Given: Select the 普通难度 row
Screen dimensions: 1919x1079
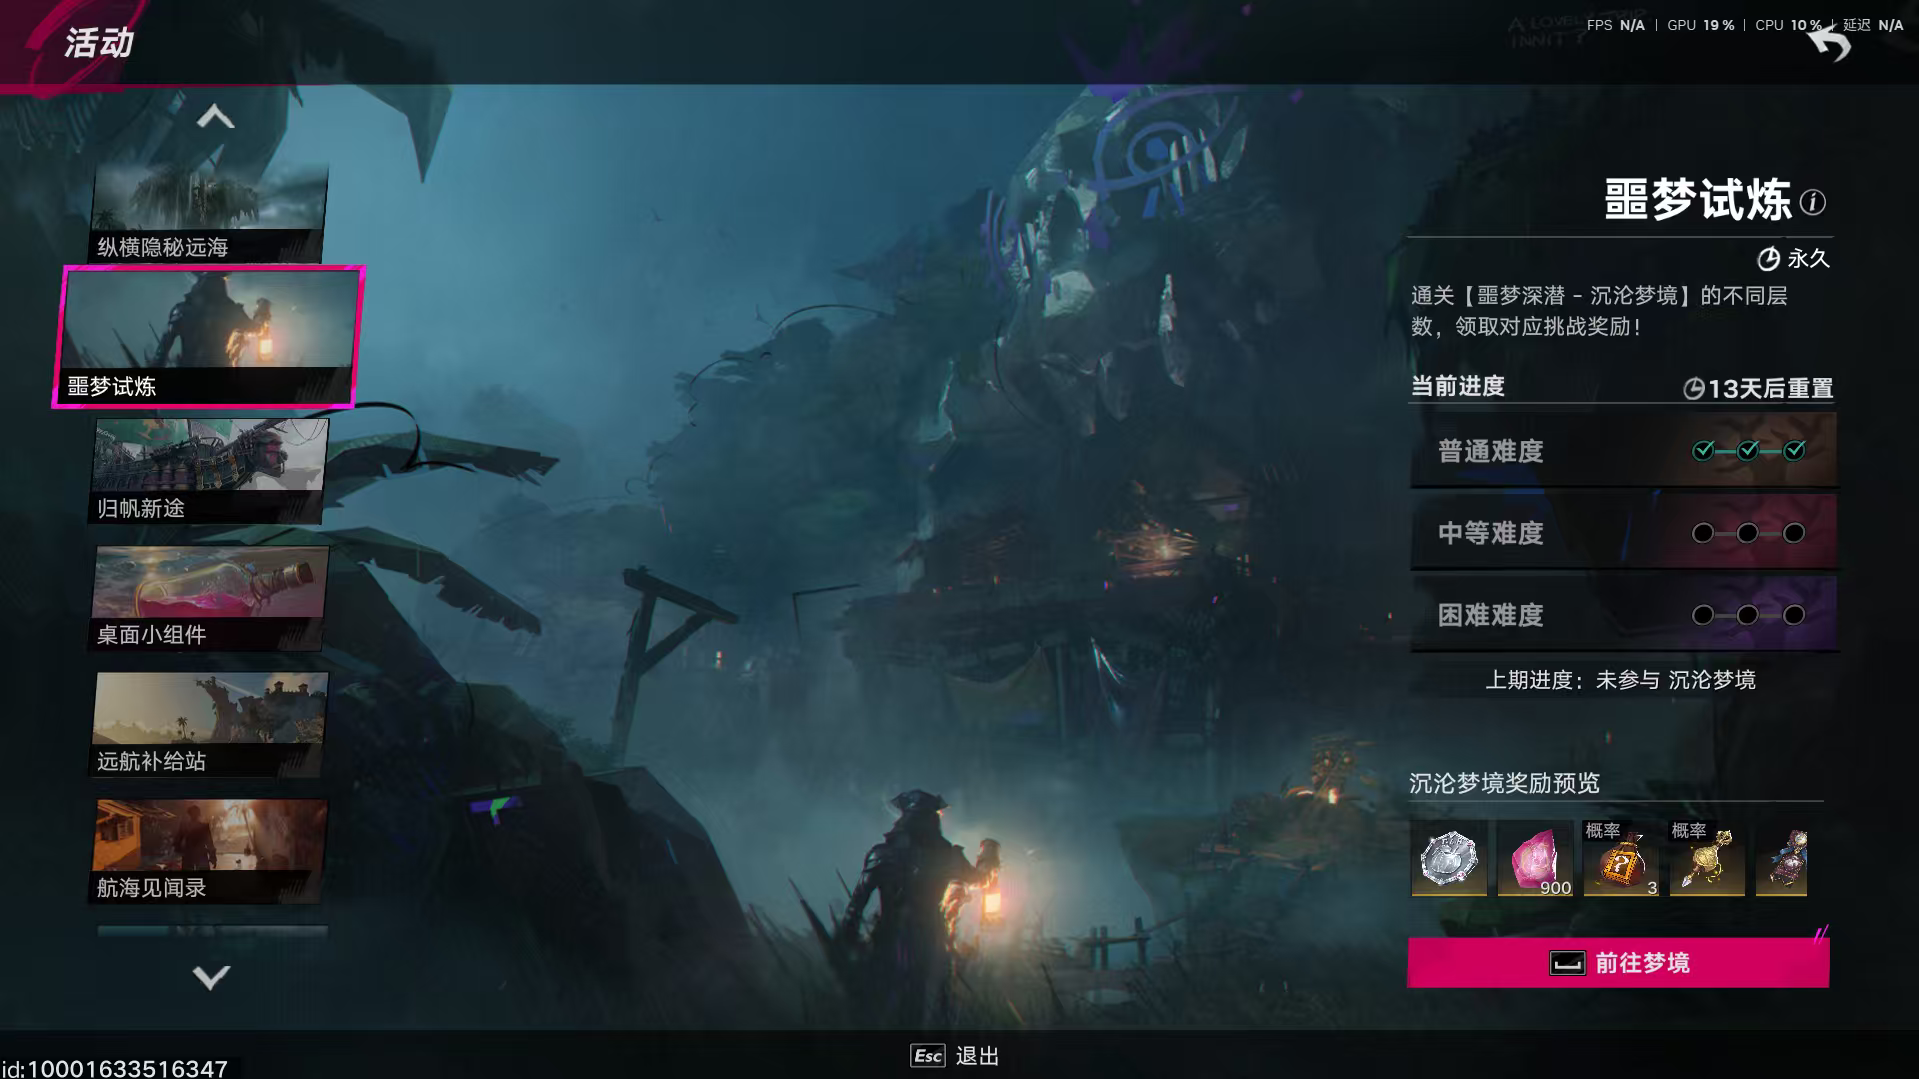Looking at the screenshot, I should [x=1623, y=451].
